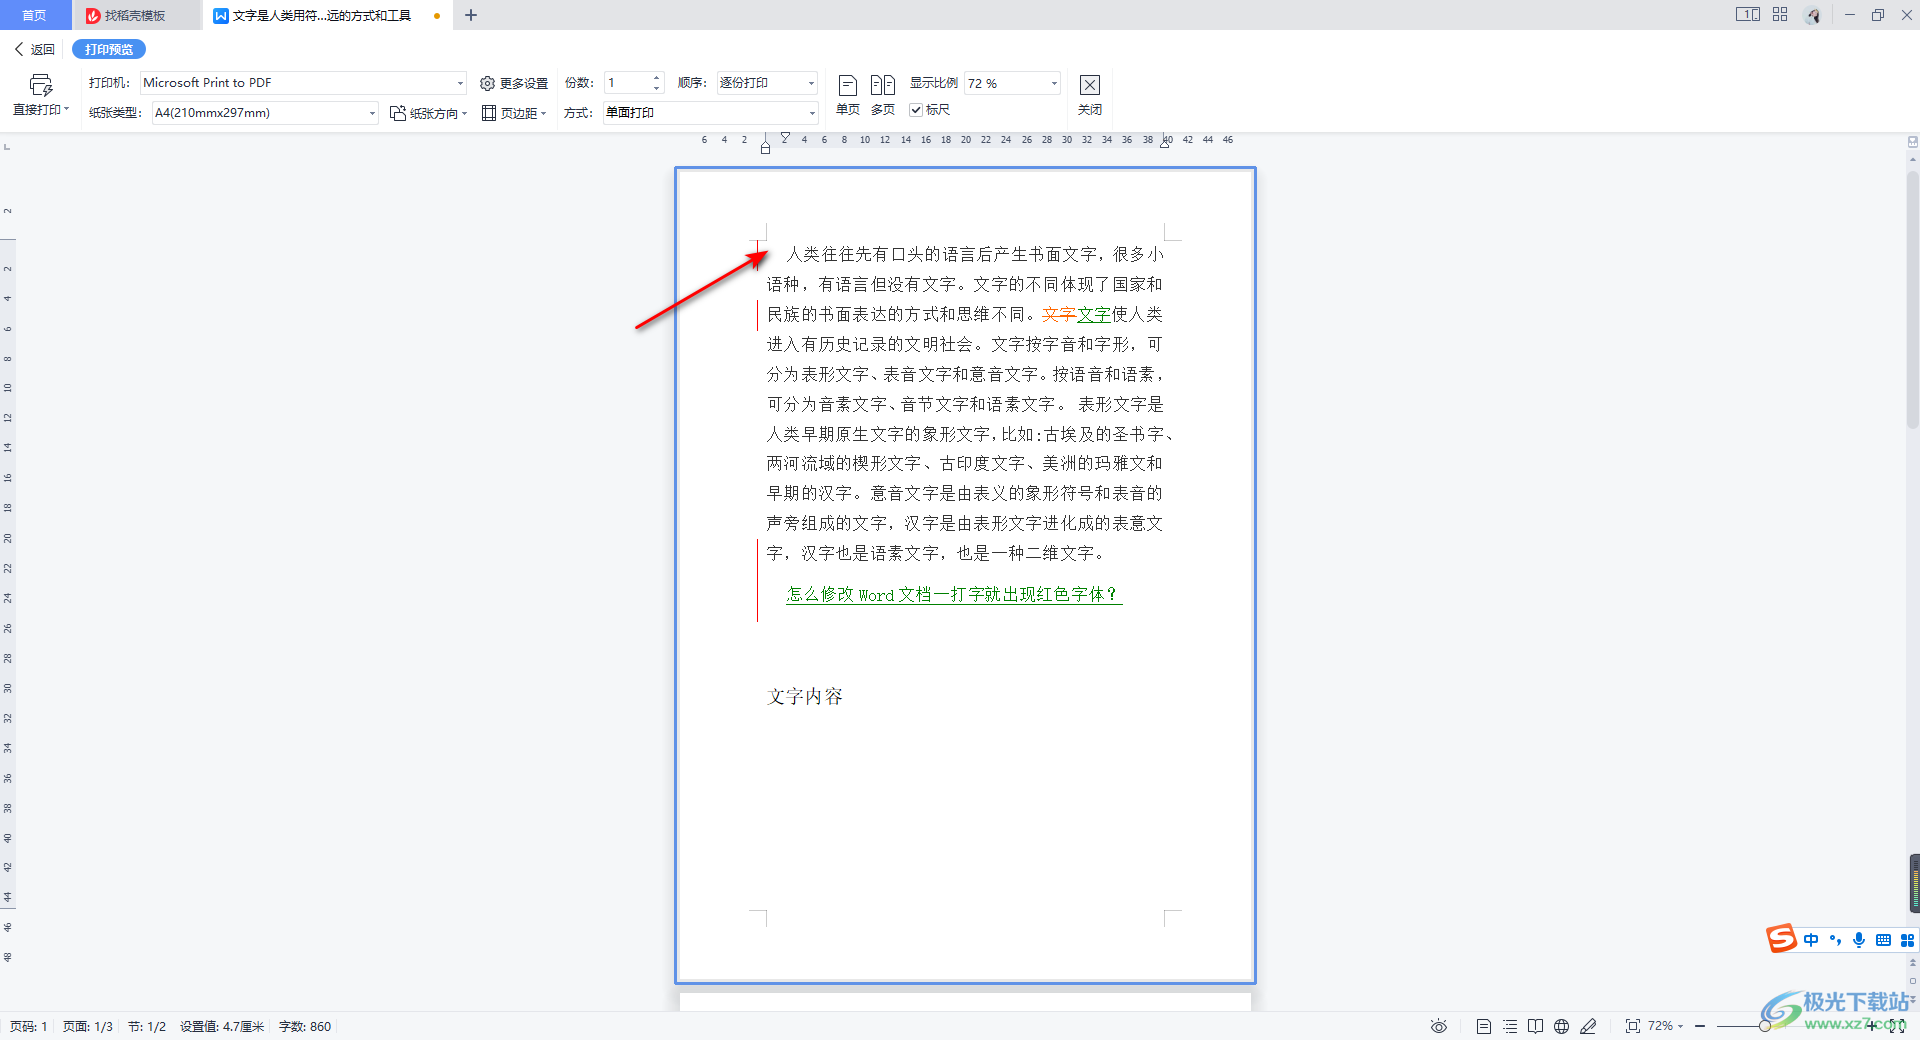Open the app grid icon in title bar
Screen dimensions: 1920x1040
point(1780,15)
